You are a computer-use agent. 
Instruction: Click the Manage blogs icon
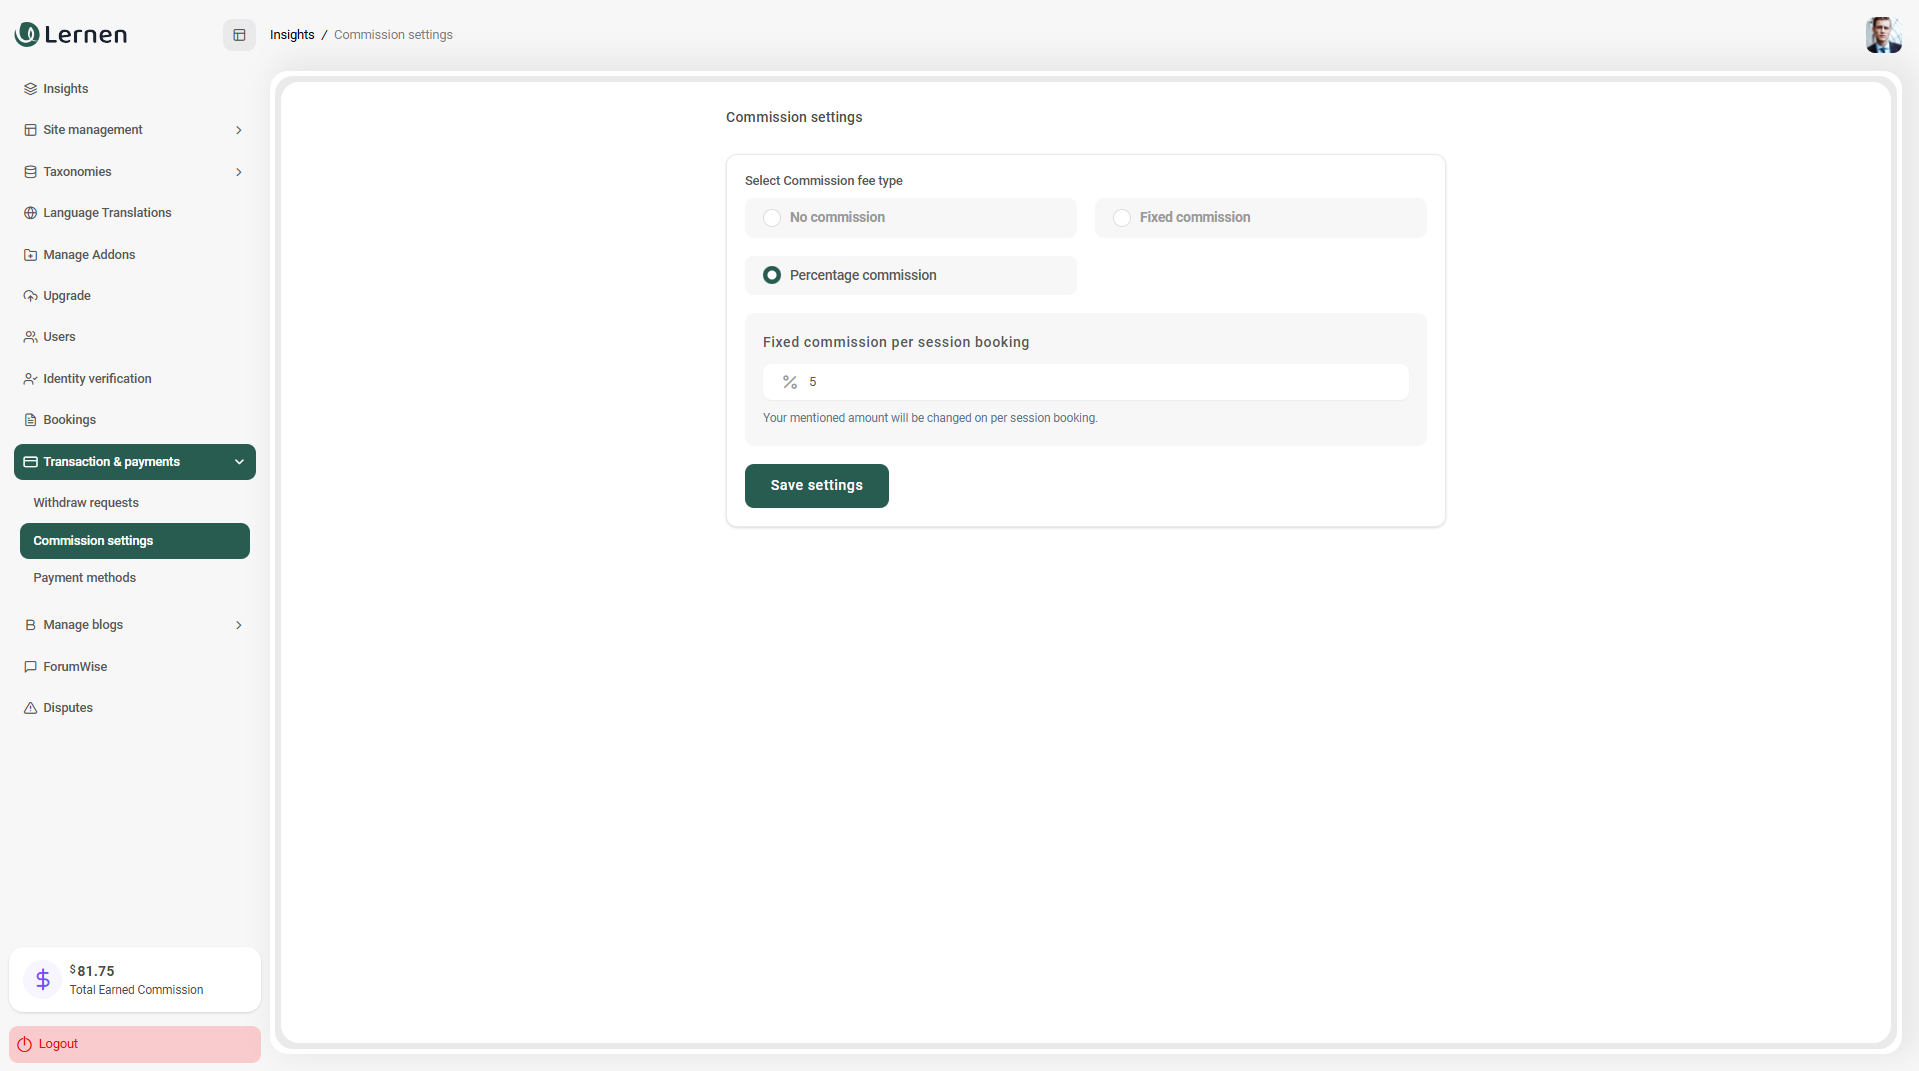[x=30, y=625]
